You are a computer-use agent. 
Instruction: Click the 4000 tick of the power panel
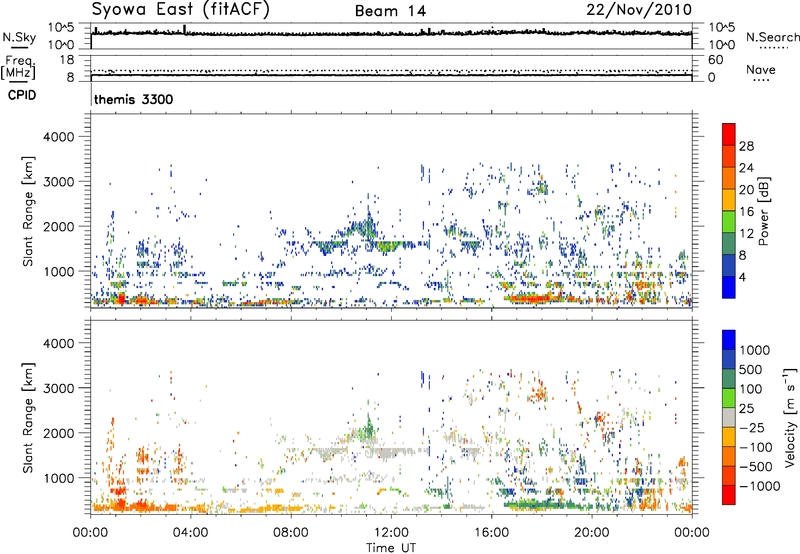(59, 137)
